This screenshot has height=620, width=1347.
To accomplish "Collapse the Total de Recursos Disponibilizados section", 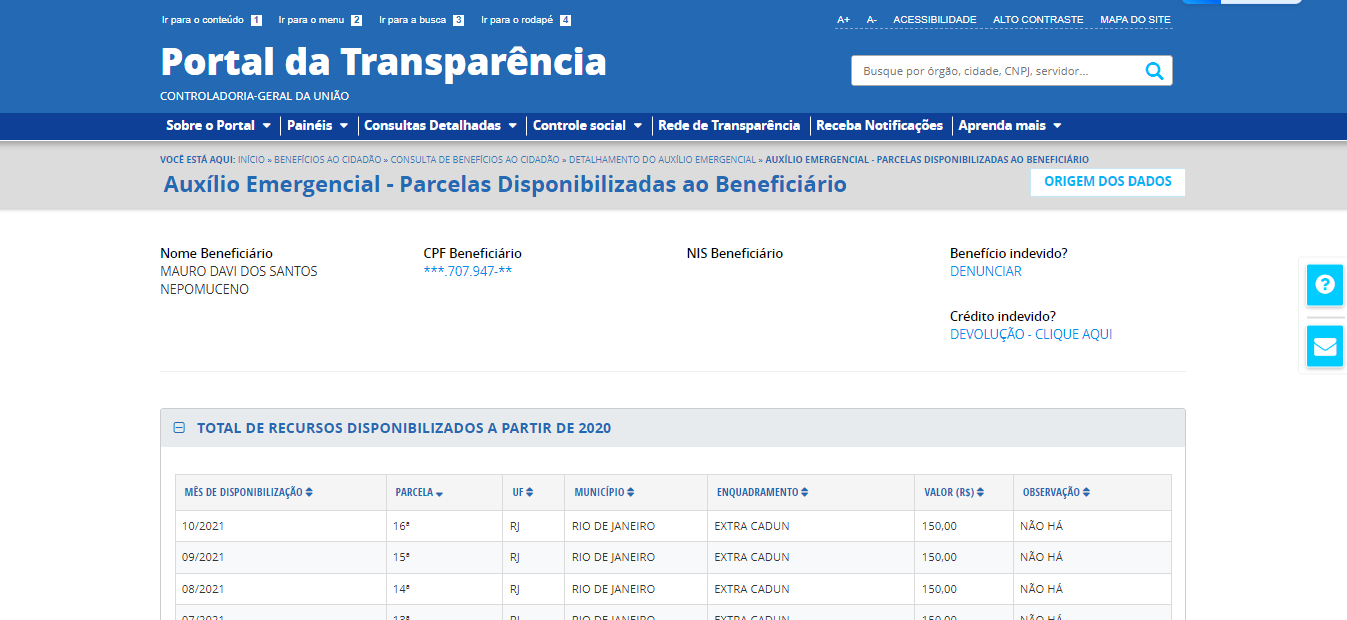I will [179, 428].
